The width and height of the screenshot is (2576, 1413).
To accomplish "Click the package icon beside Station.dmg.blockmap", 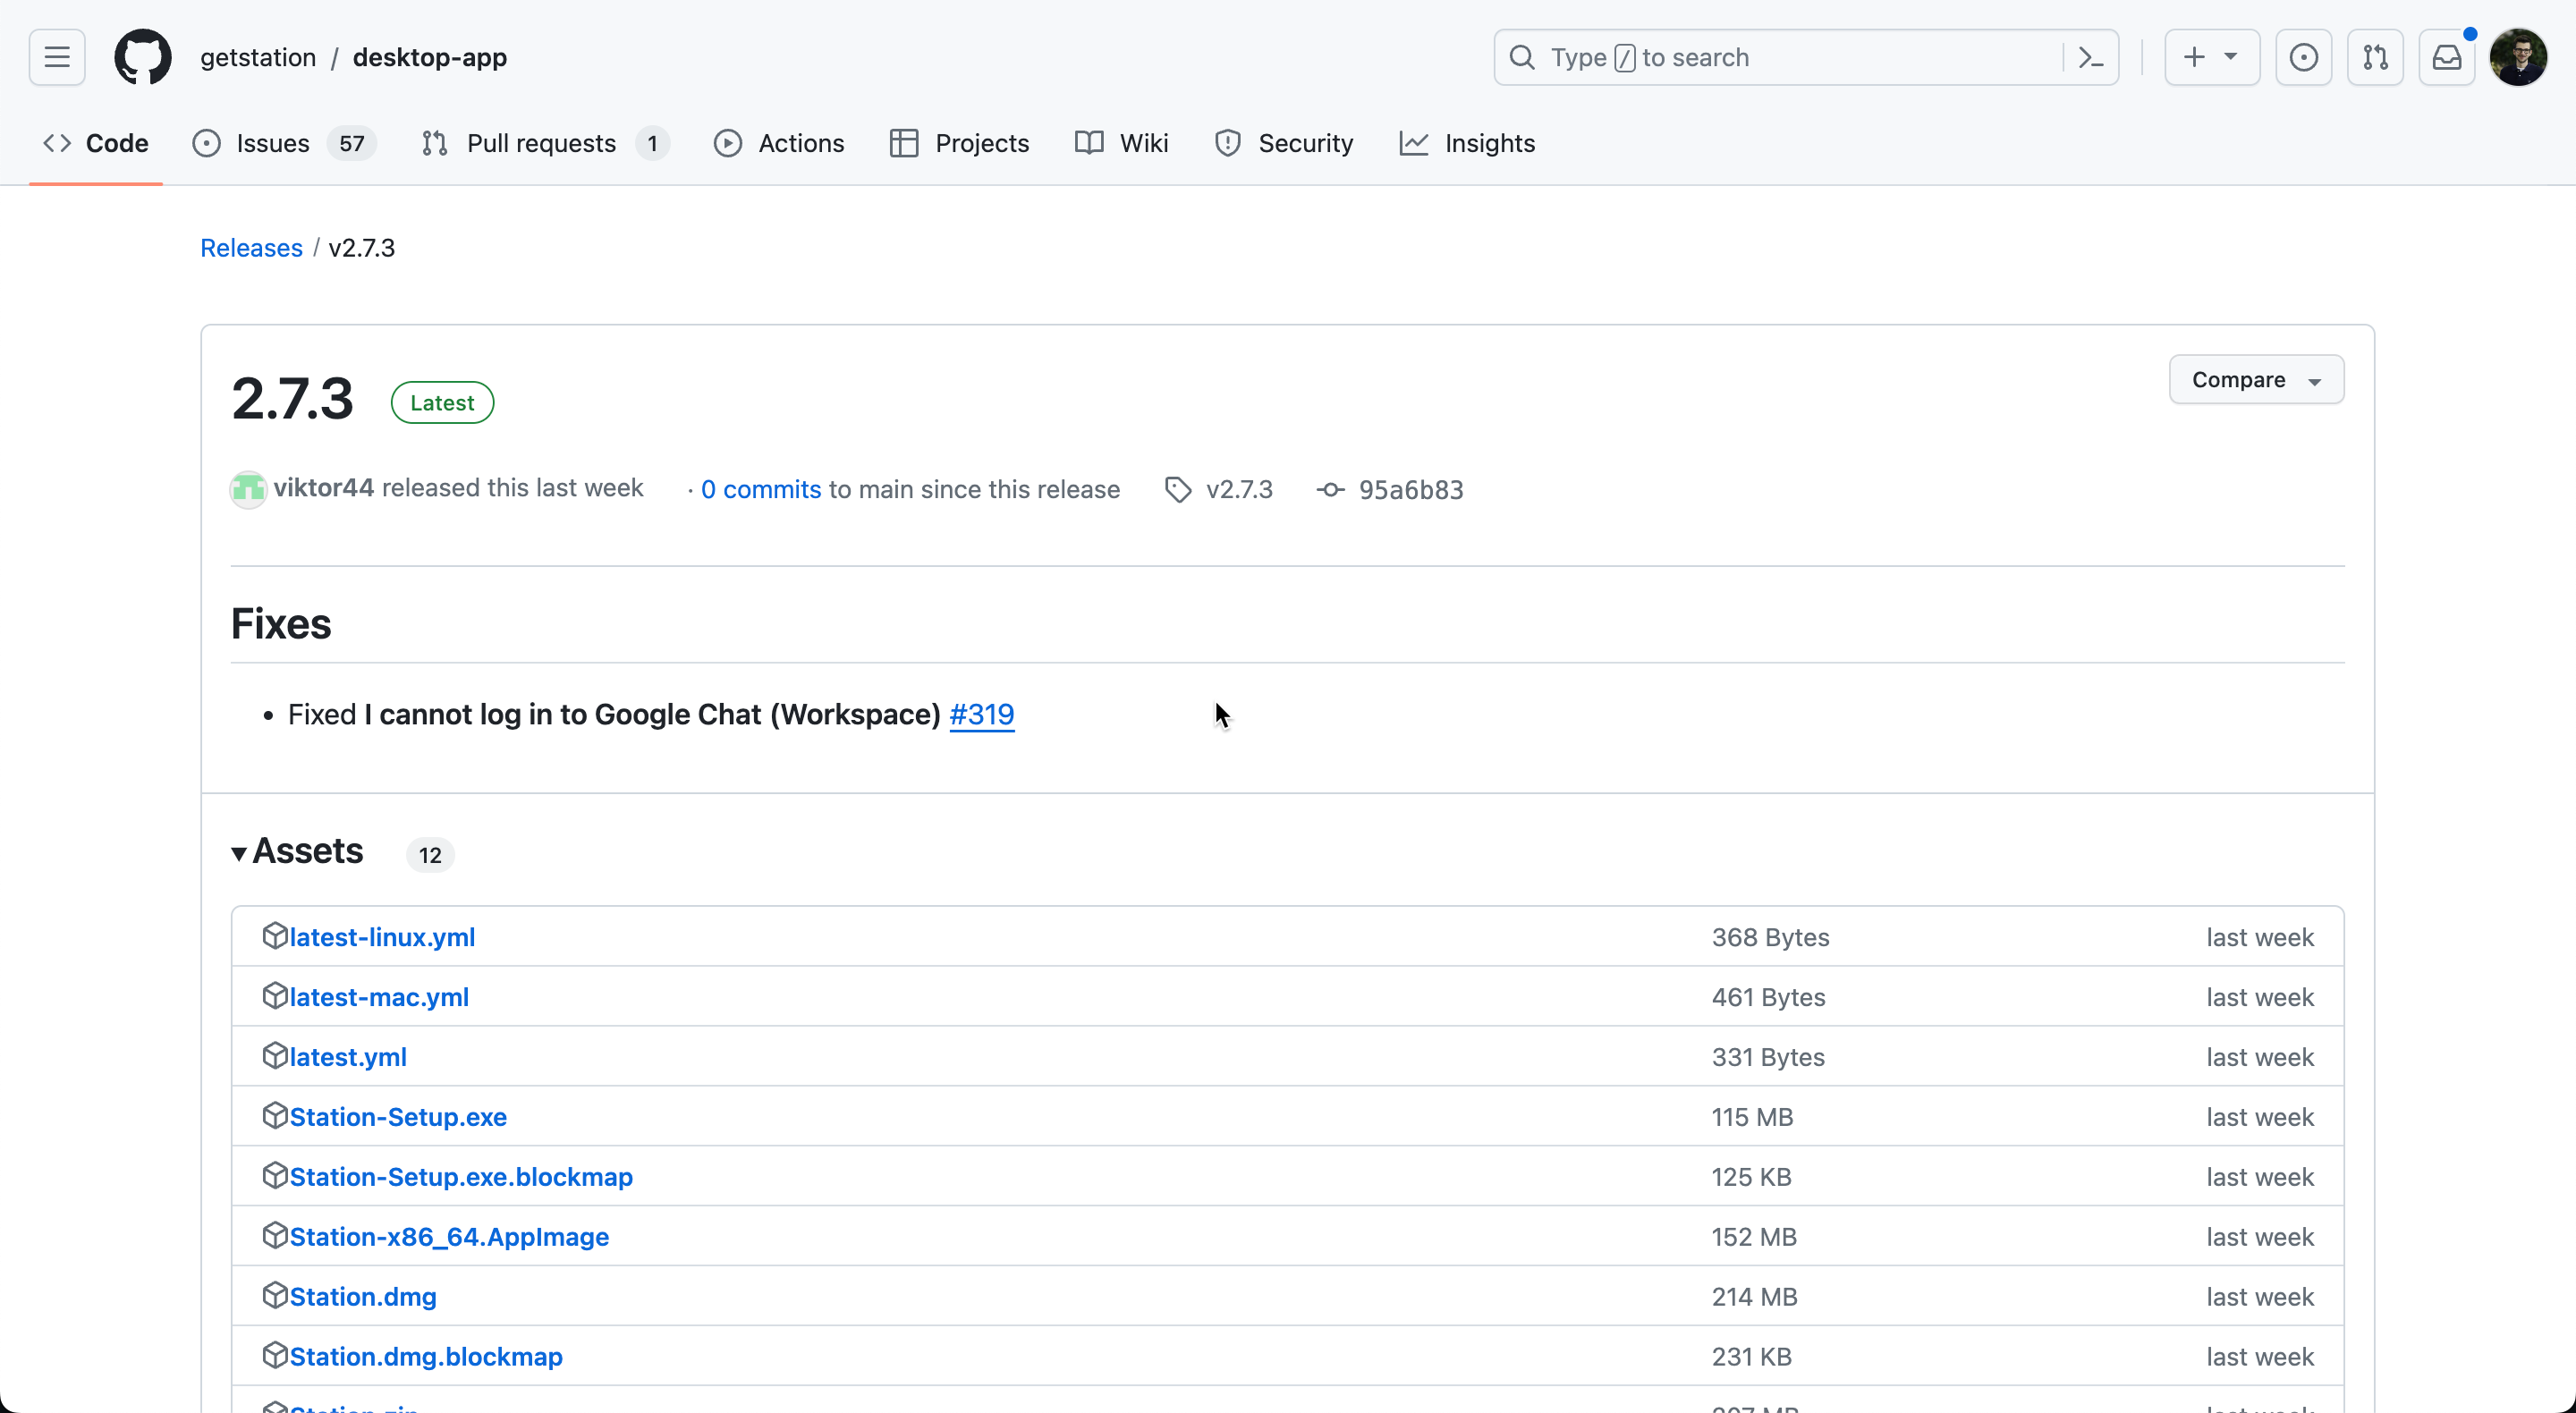I will pyautogui.click(x=275, y=1356).
